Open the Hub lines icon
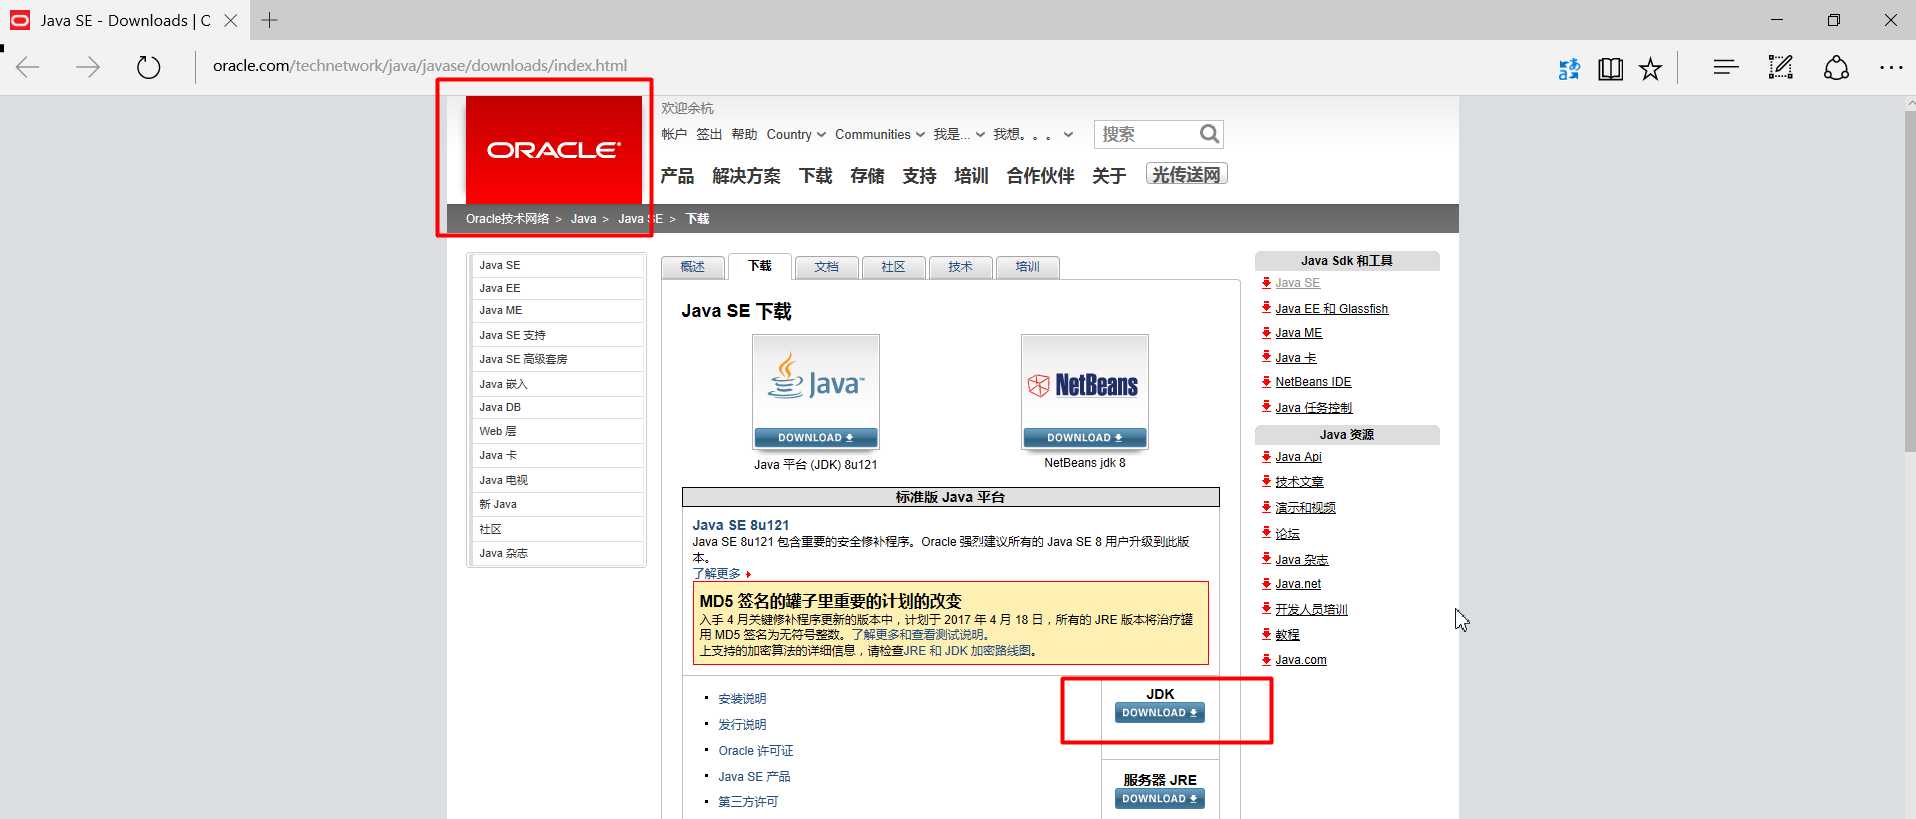This screenshot has width=1916, height=819. [1725, 67]
